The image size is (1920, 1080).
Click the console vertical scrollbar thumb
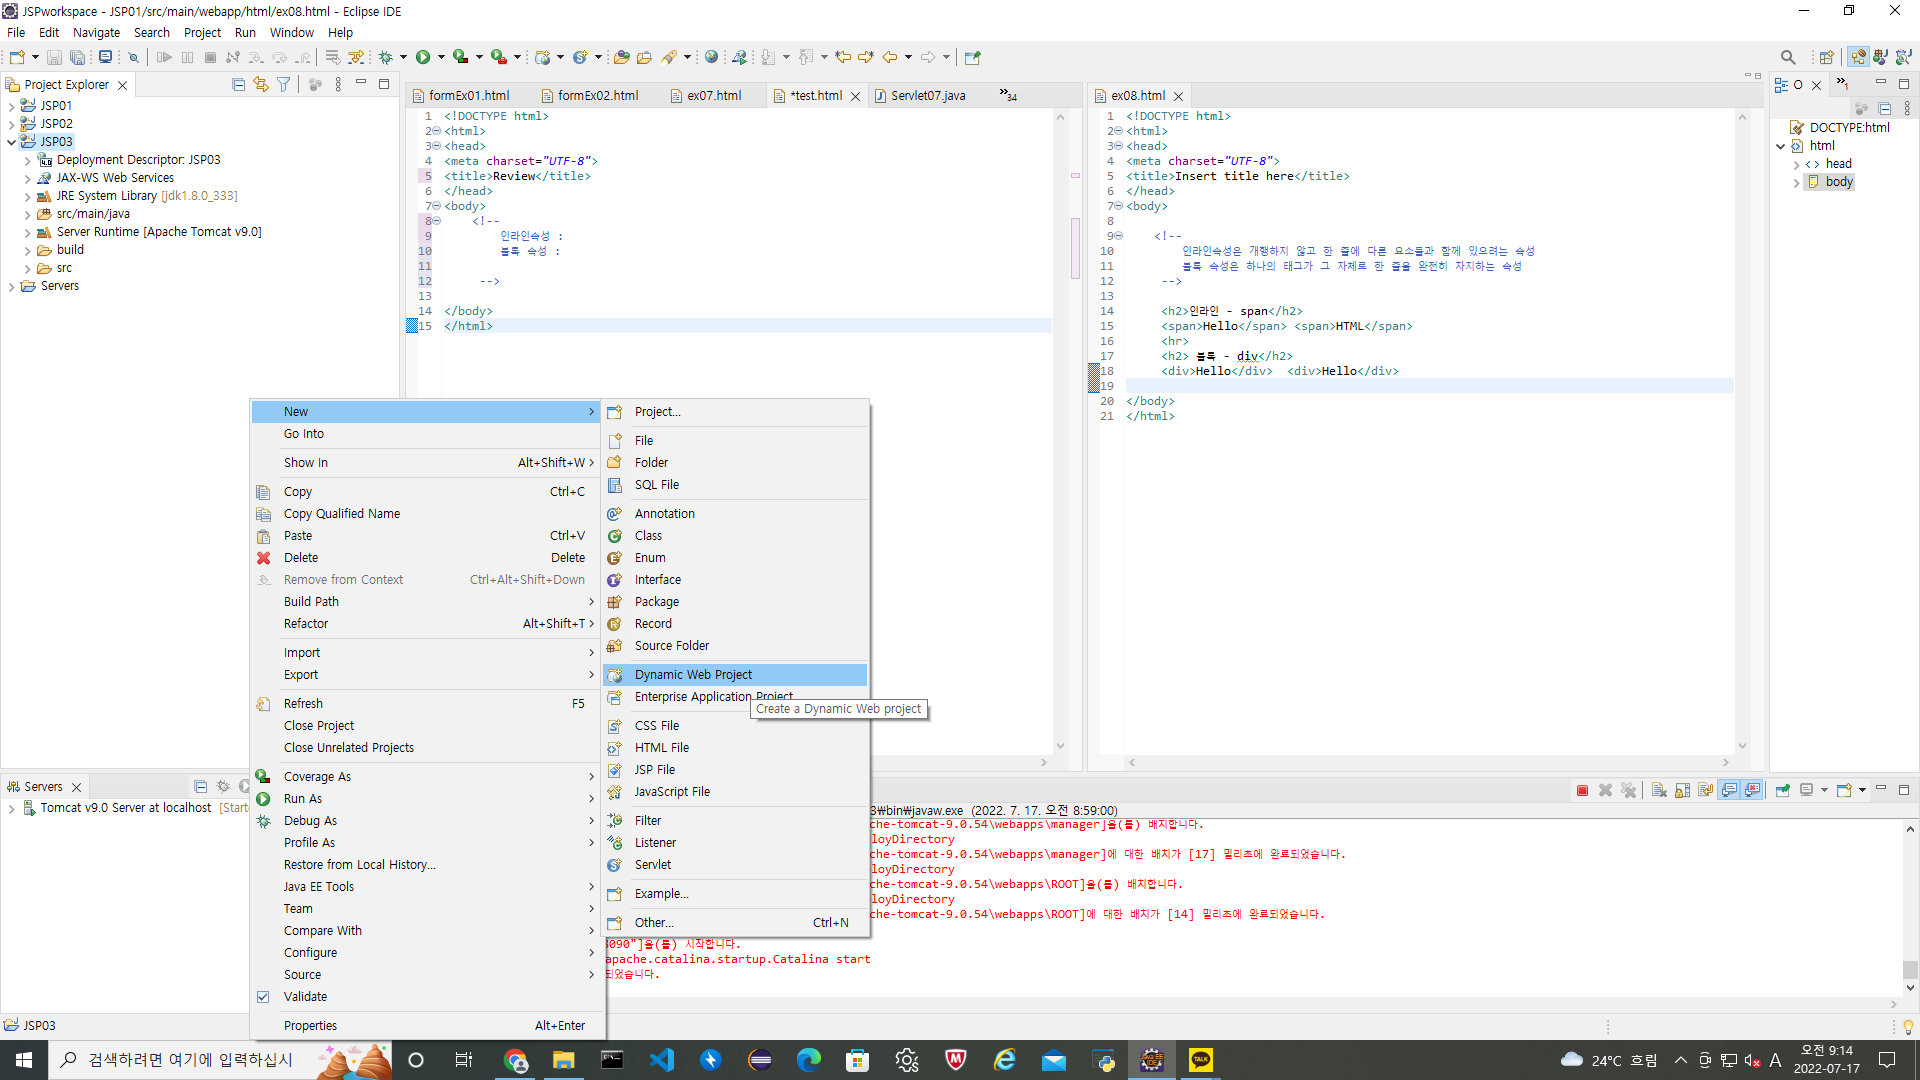(1910, 969)
